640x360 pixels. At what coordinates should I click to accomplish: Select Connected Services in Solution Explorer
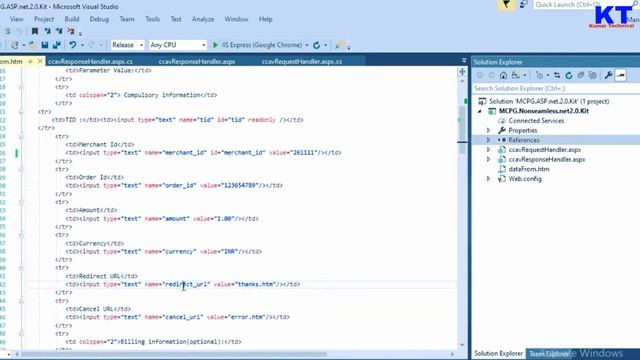(x=536, y=121)
